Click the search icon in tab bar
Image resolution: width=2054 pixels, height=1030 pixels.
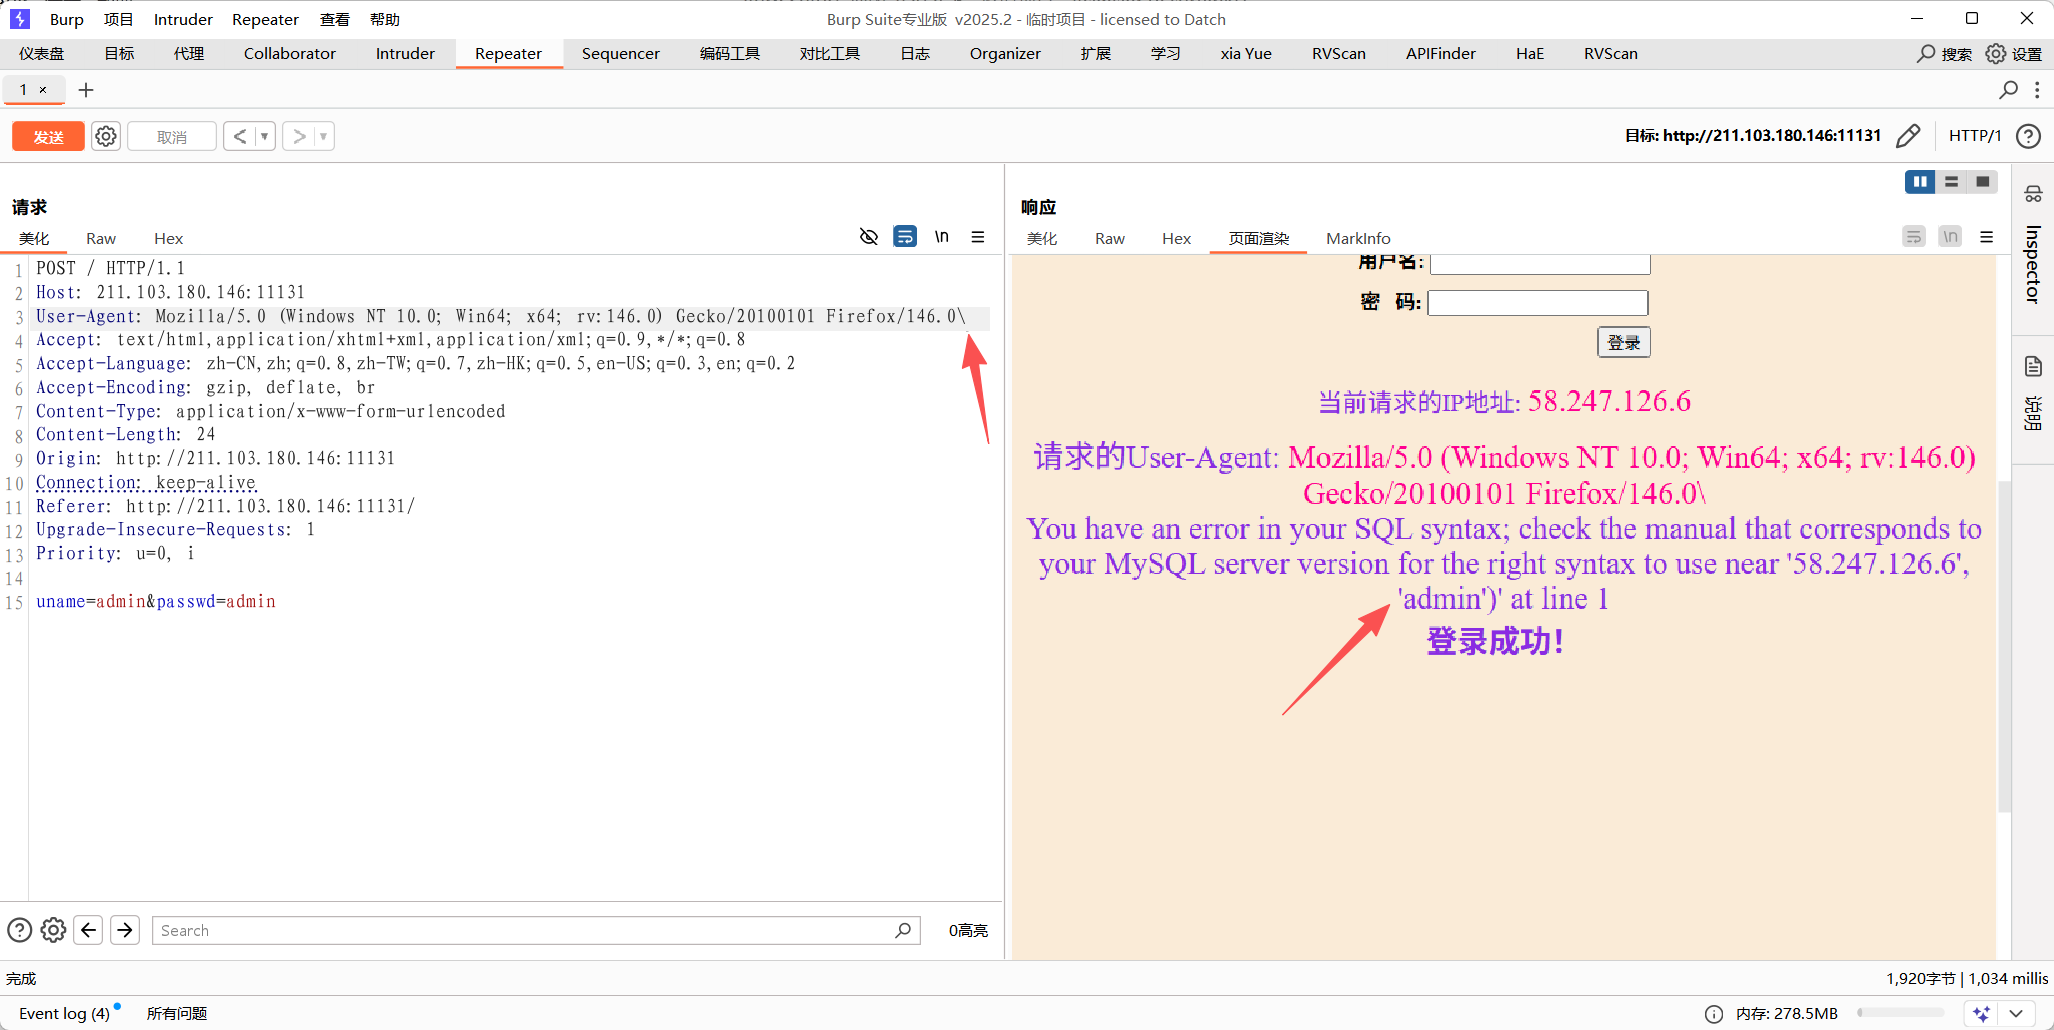pos(2008,90)
